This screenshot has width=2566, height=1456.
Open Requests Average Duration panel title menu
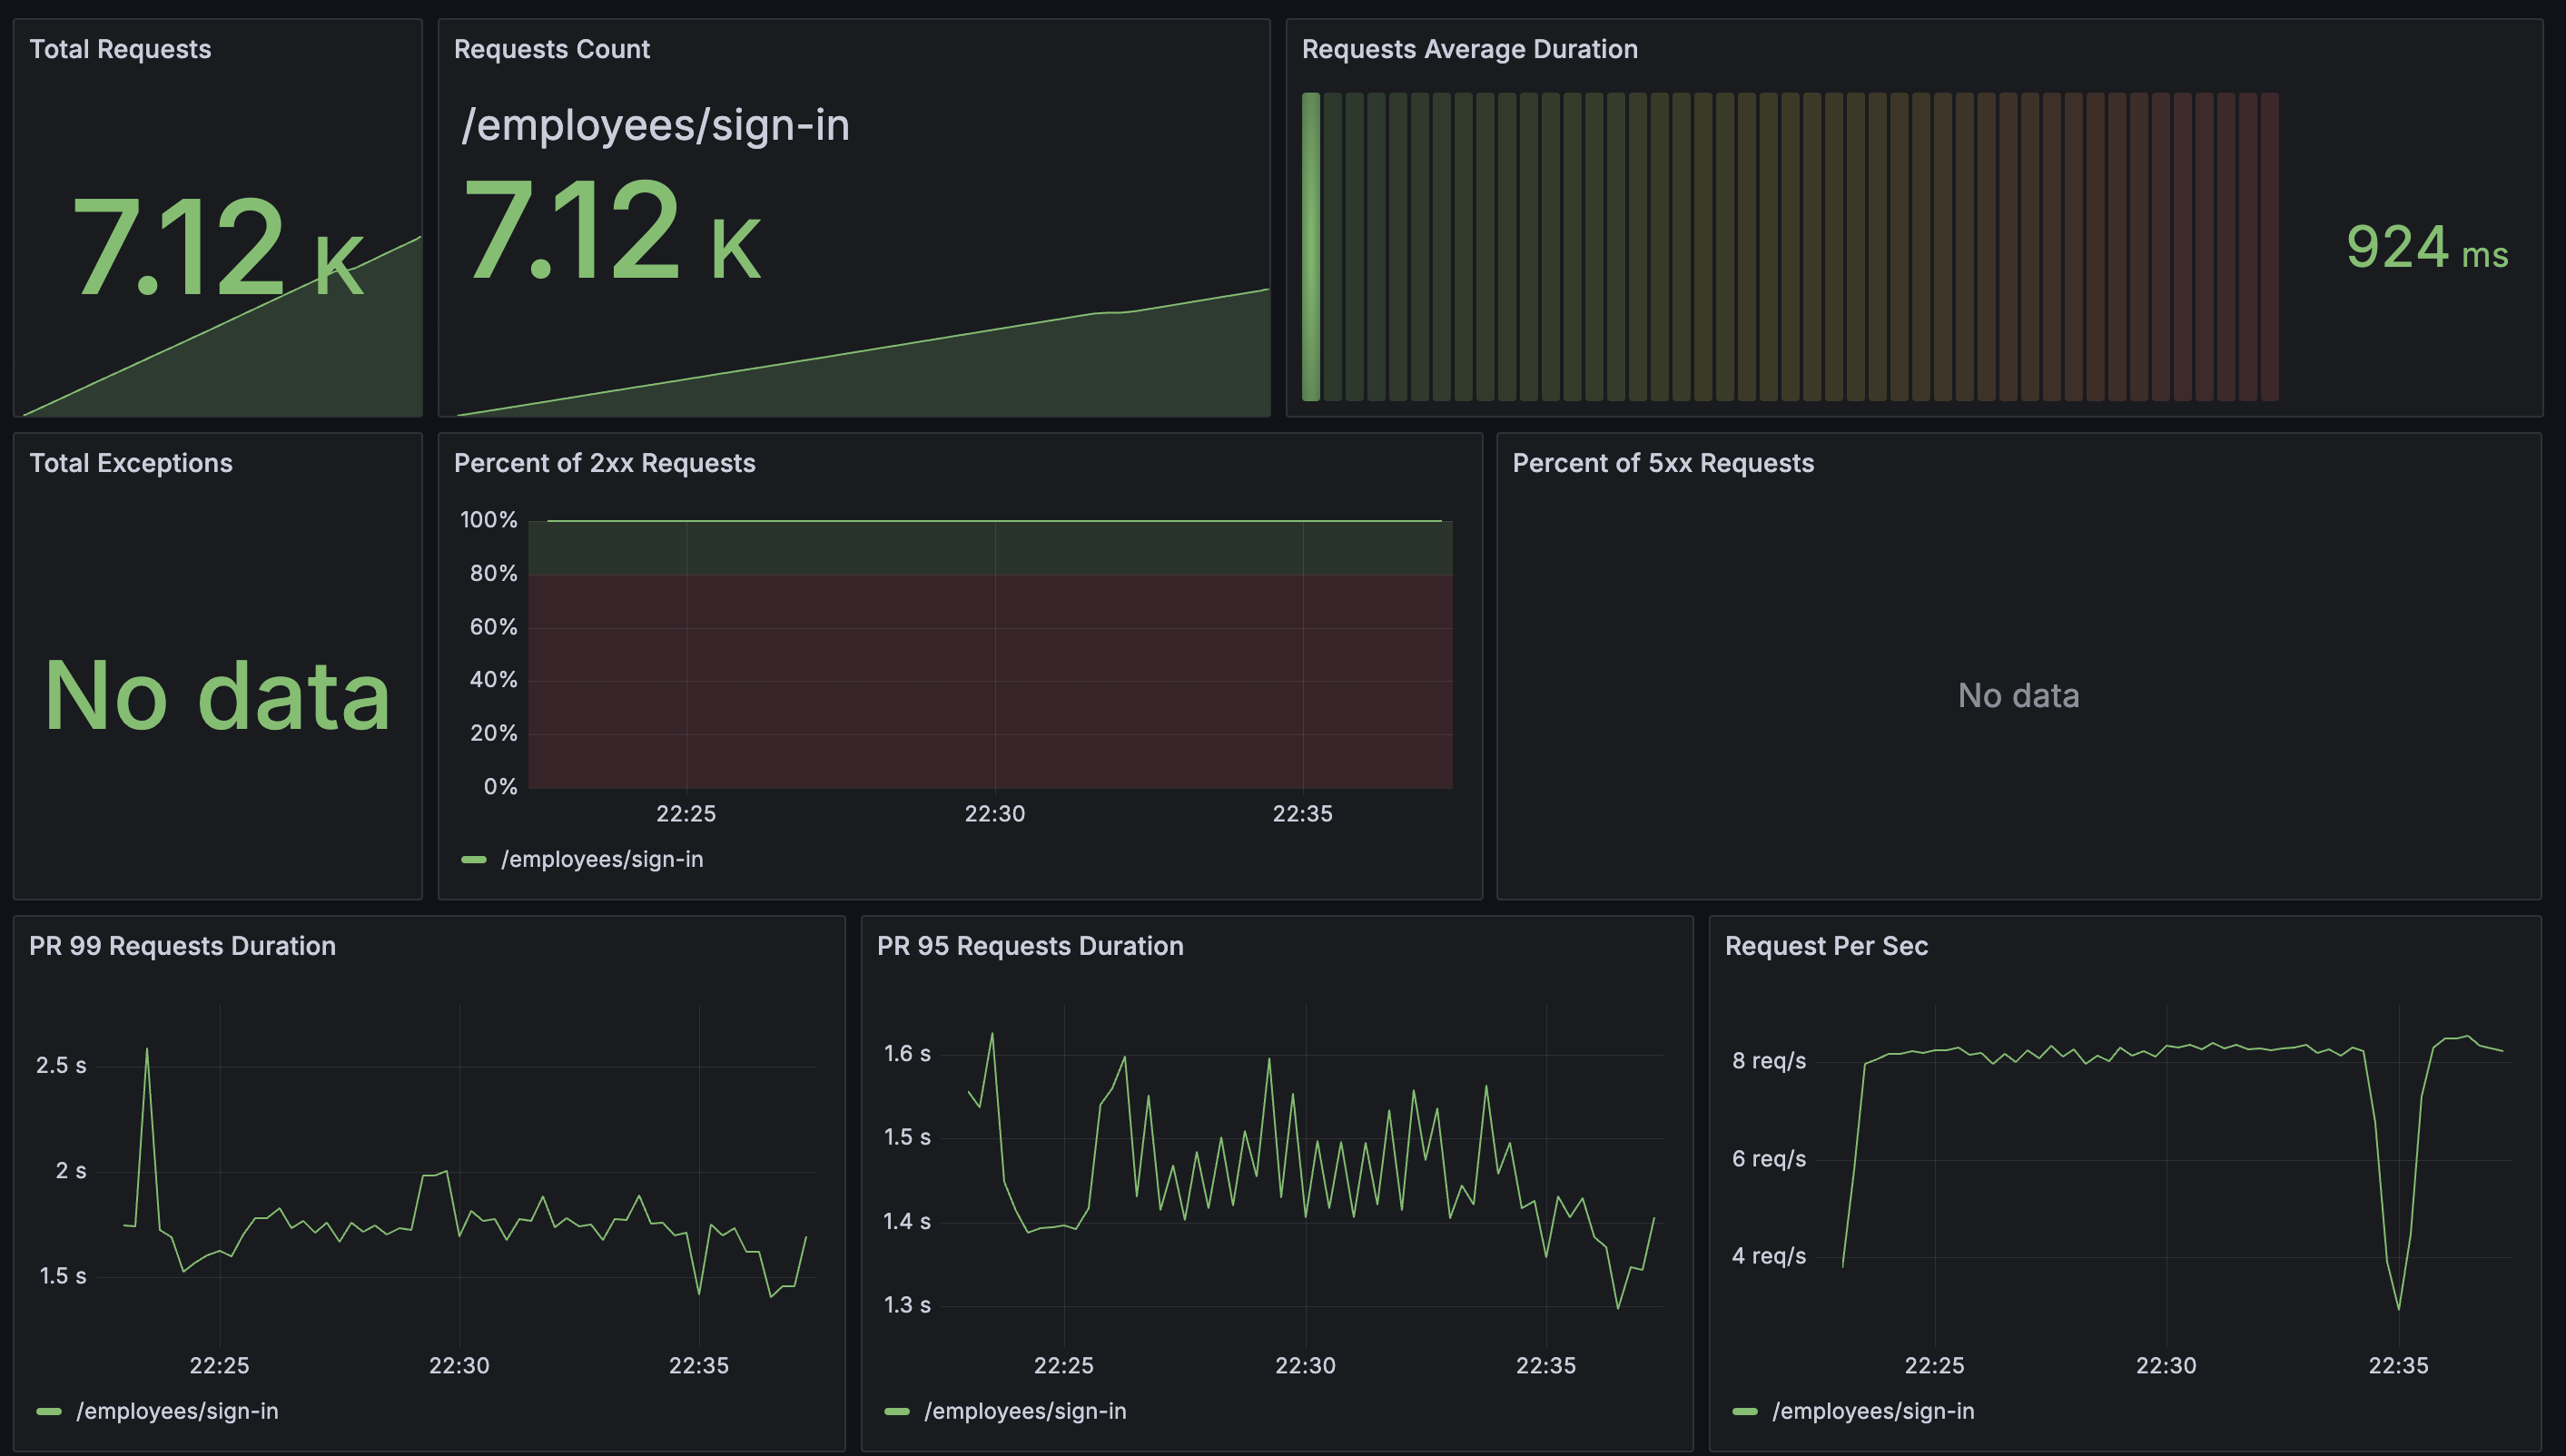[1469, 49]
